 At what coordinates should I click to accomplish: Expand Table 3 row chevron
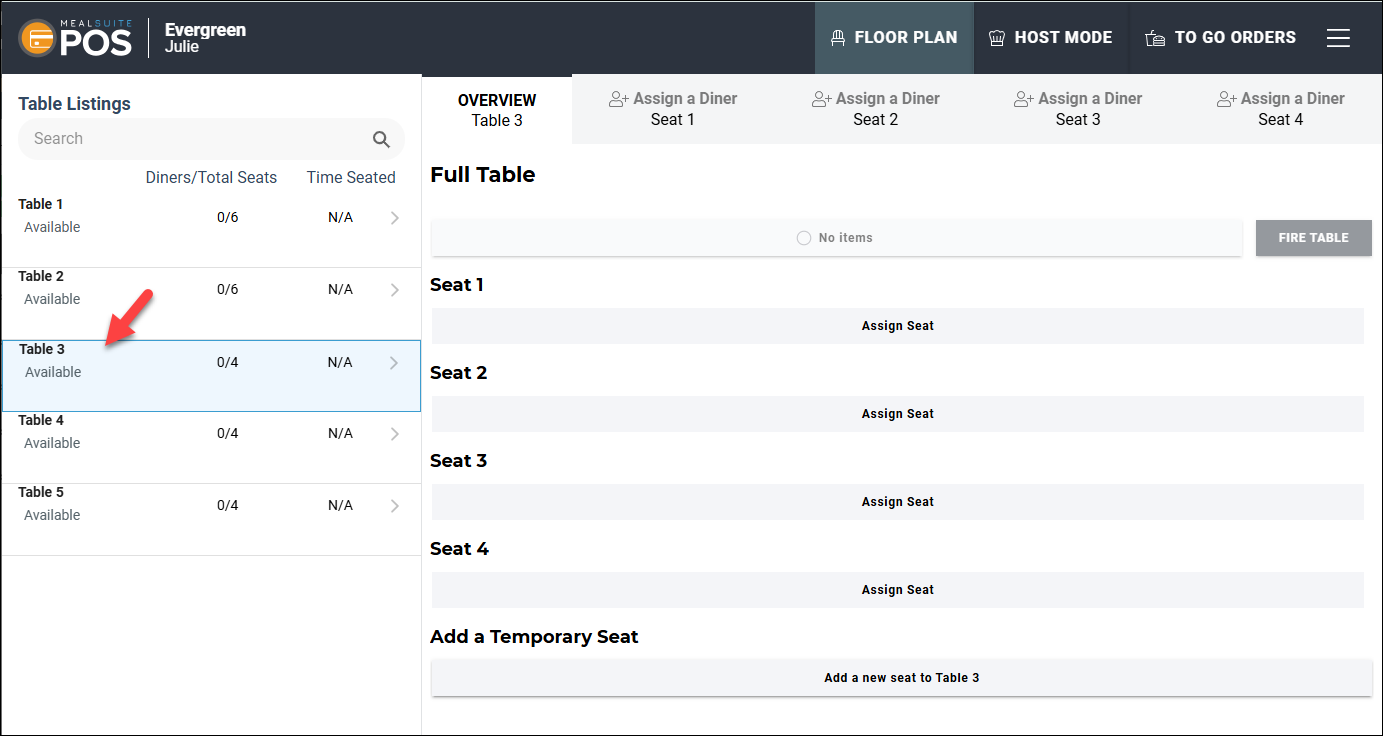[x=395, y=363]
